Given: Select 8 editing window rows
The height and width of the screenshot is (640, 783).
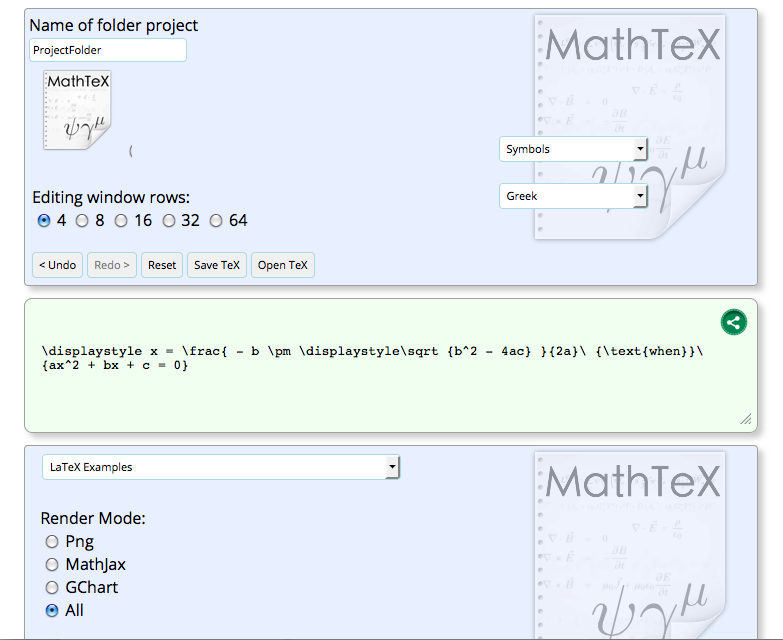Looking at the screenshot, I should pyautogui.click(x=82, y=220).
